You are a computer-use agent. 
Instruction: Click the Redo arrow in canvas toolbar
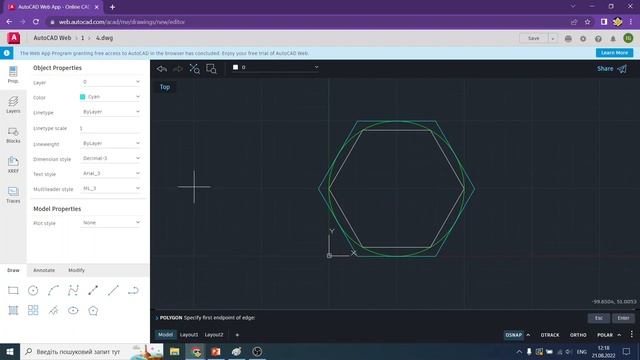(178, 69)
